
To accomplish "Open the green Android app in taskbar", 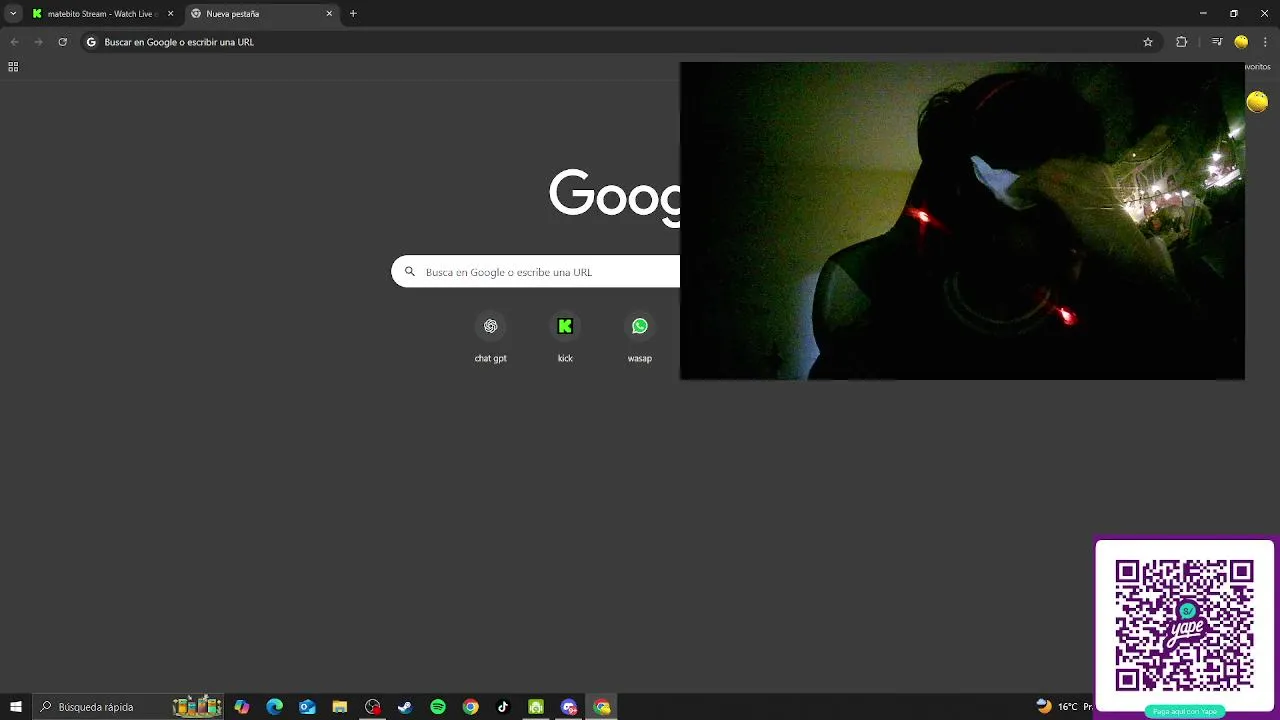I will pyautogui.click(x=536, y=707).
